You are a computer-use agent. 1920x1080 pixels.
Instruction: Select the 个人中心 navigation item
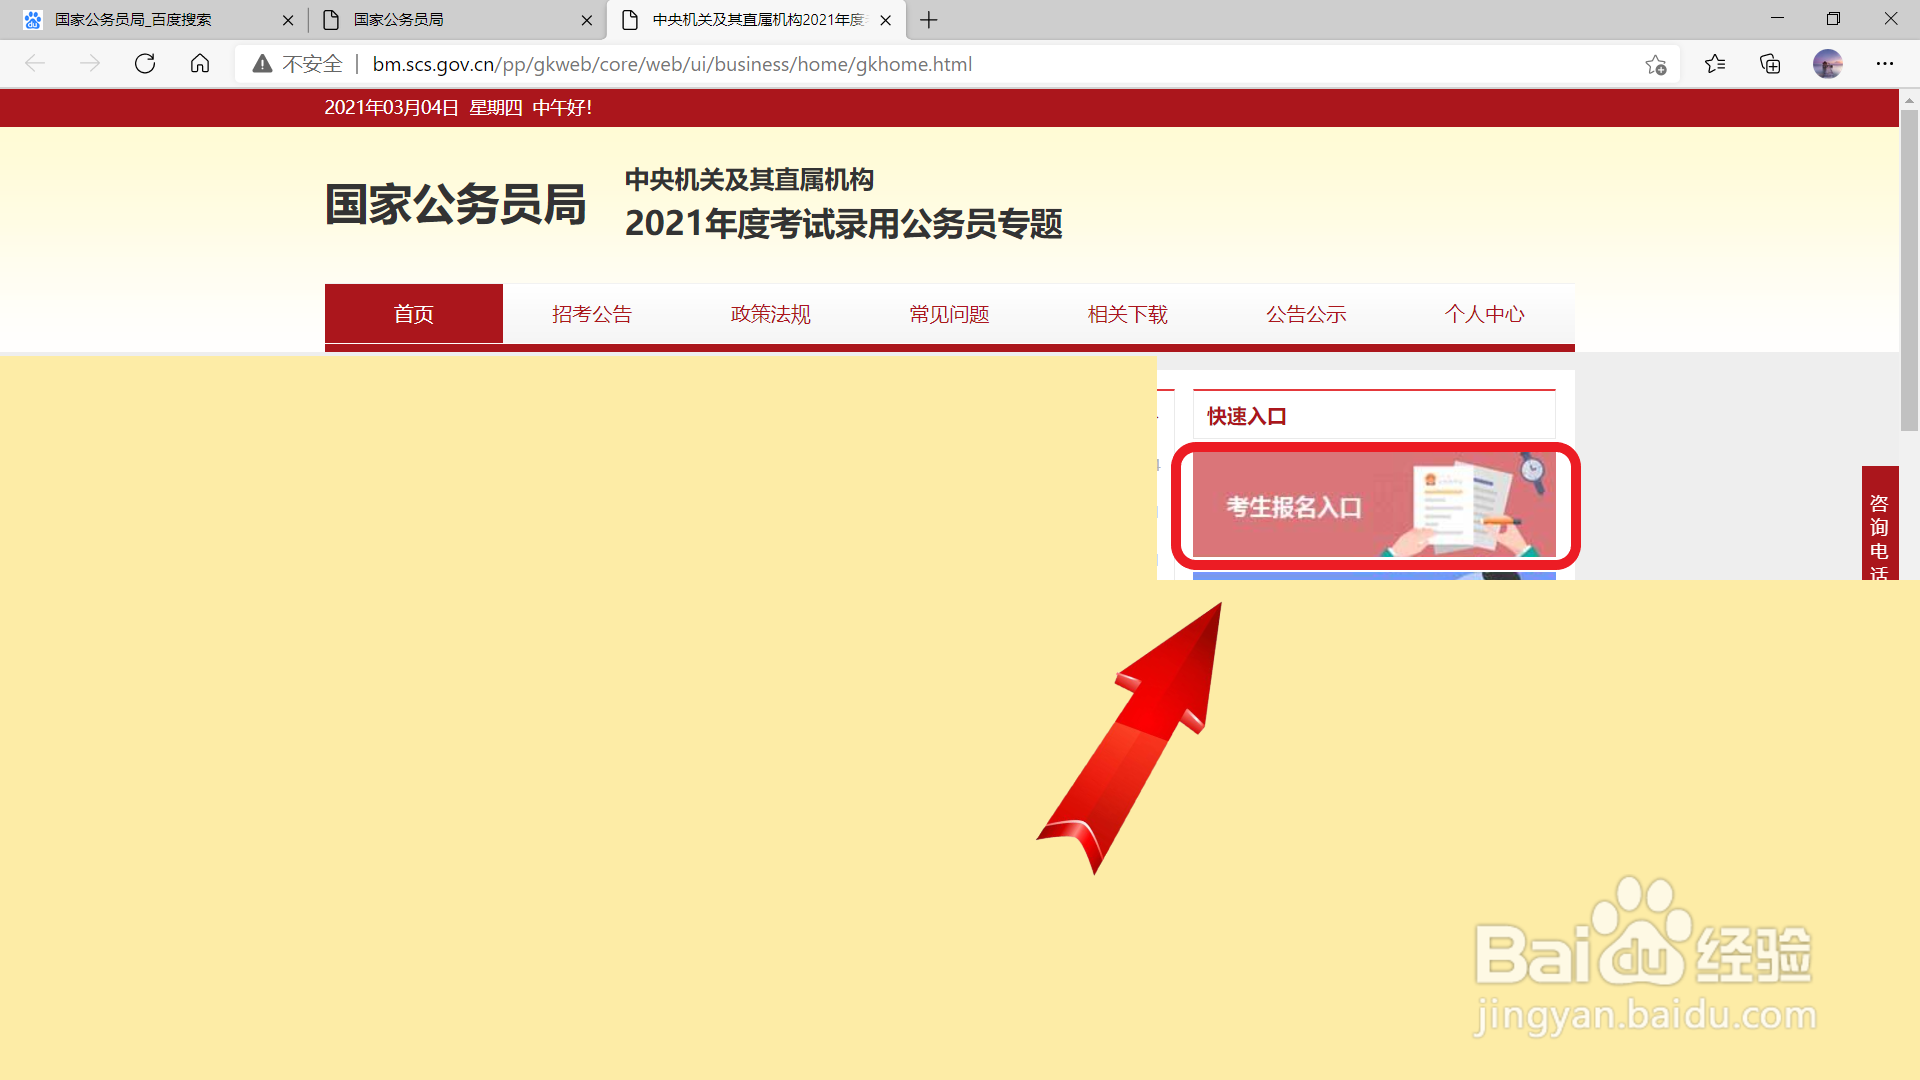click(x=1485, y=313)
